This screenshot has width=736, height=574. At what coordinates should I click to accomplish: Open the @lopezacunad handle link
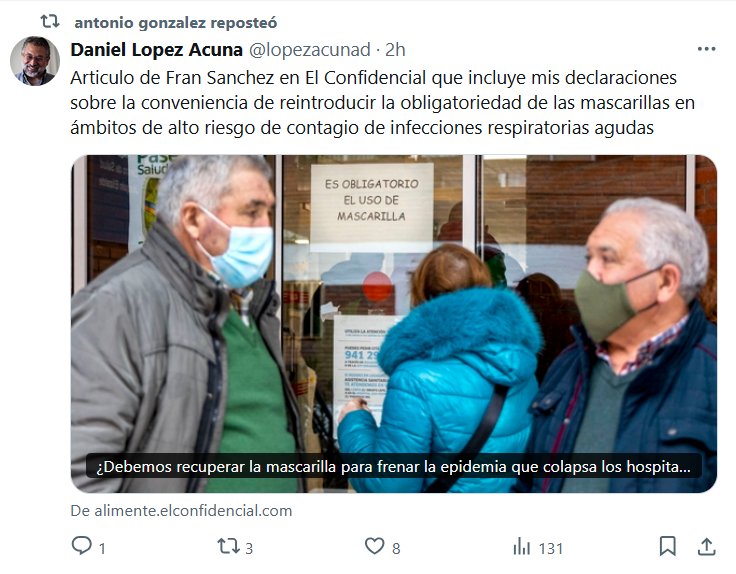pos(310,50)
